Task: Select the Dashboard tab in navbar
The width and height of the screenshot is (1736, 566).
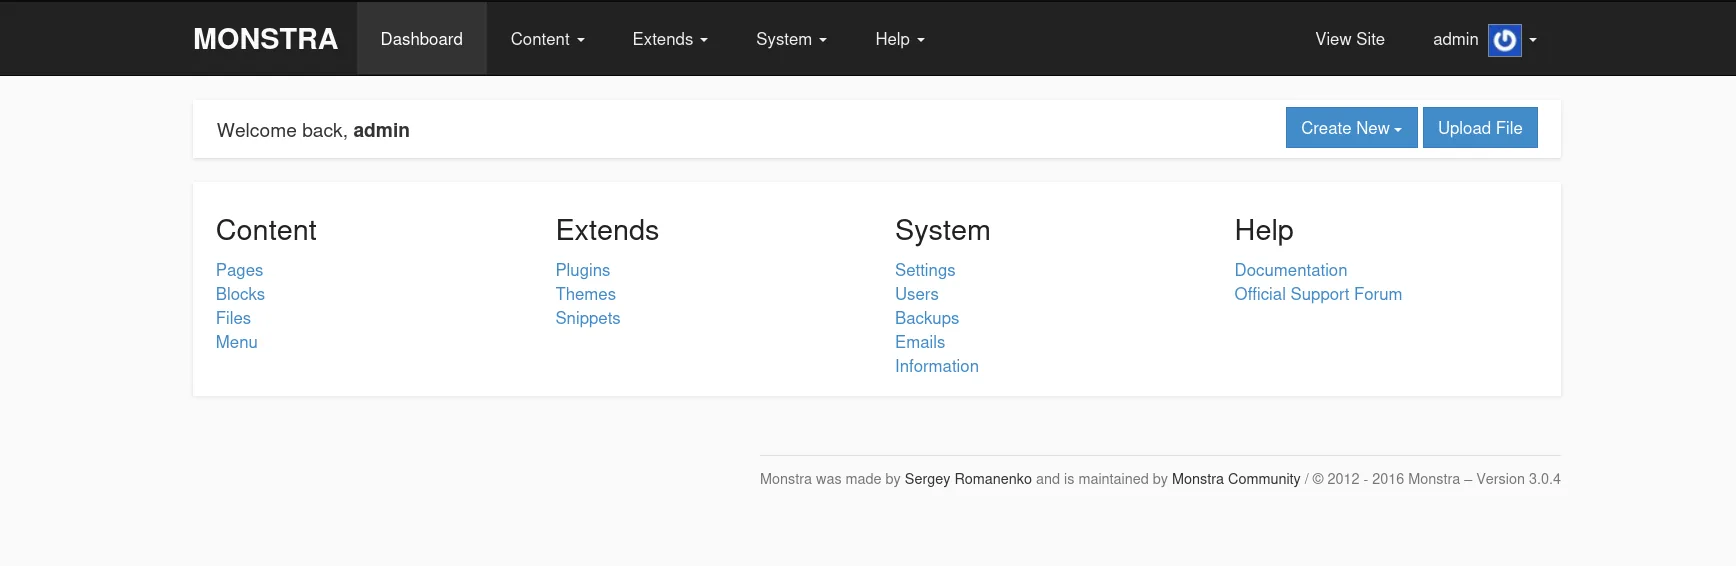Action: [x=422, y=39]
